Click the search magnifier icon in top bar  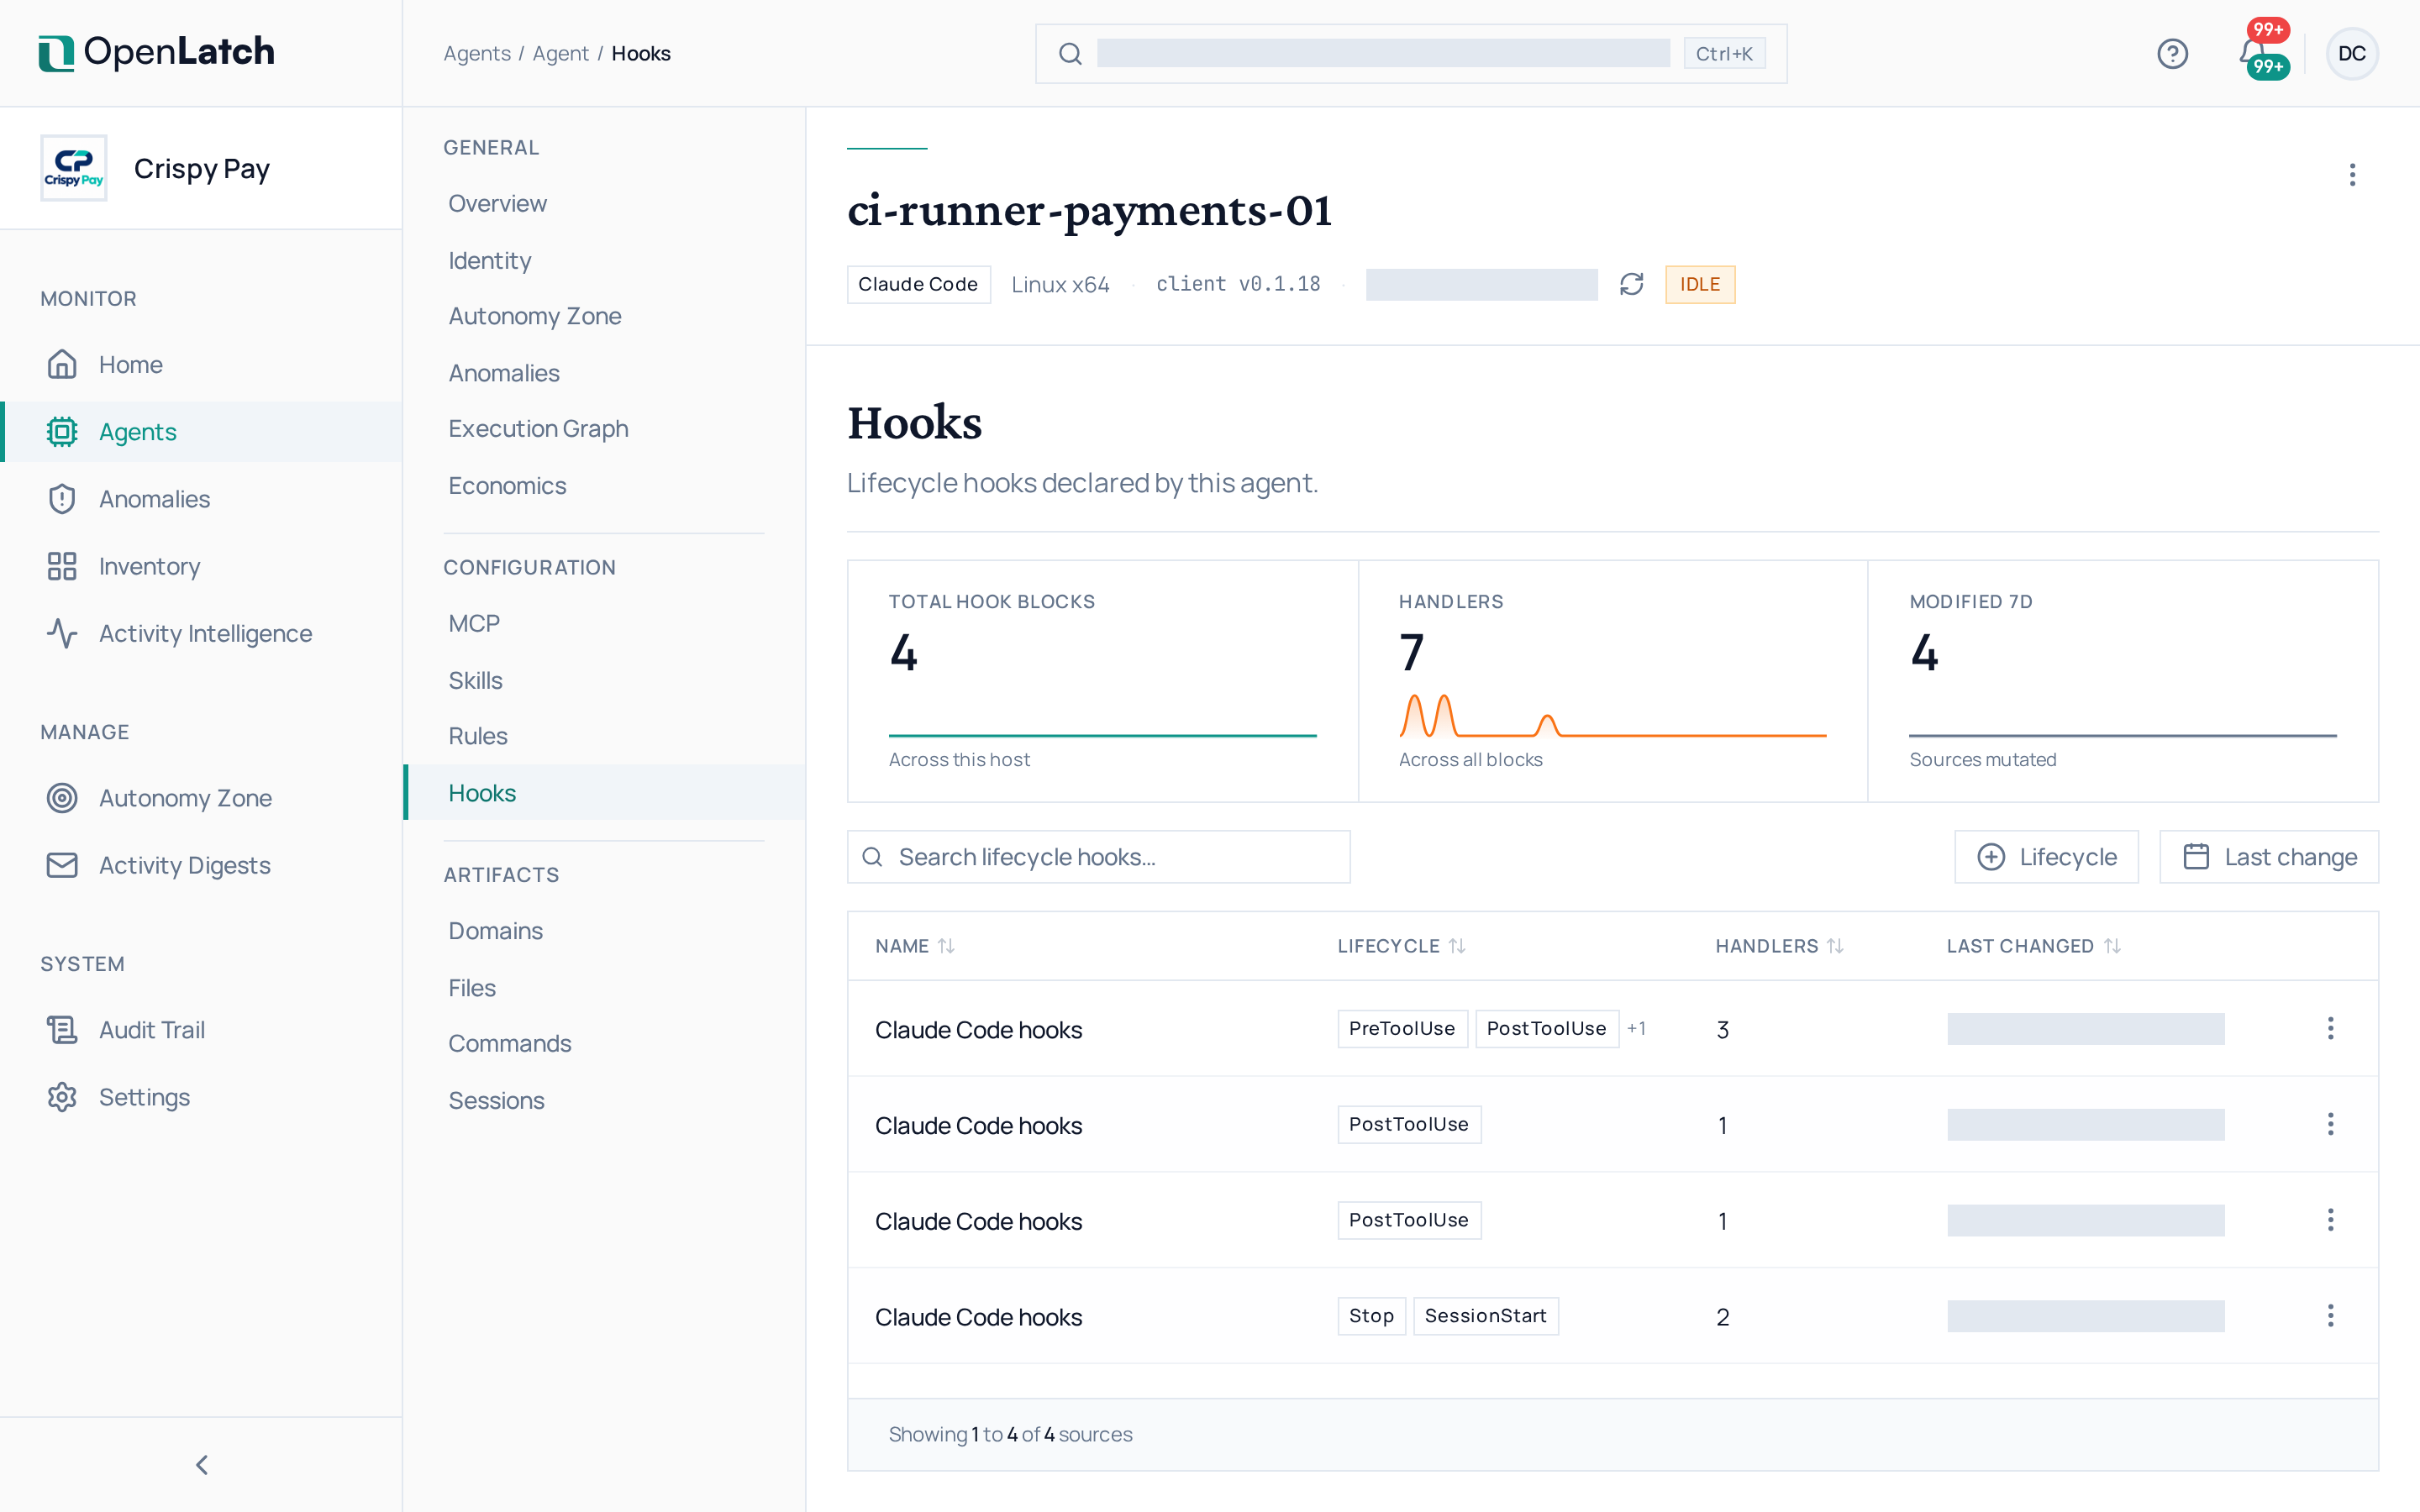pos(1070,54)
